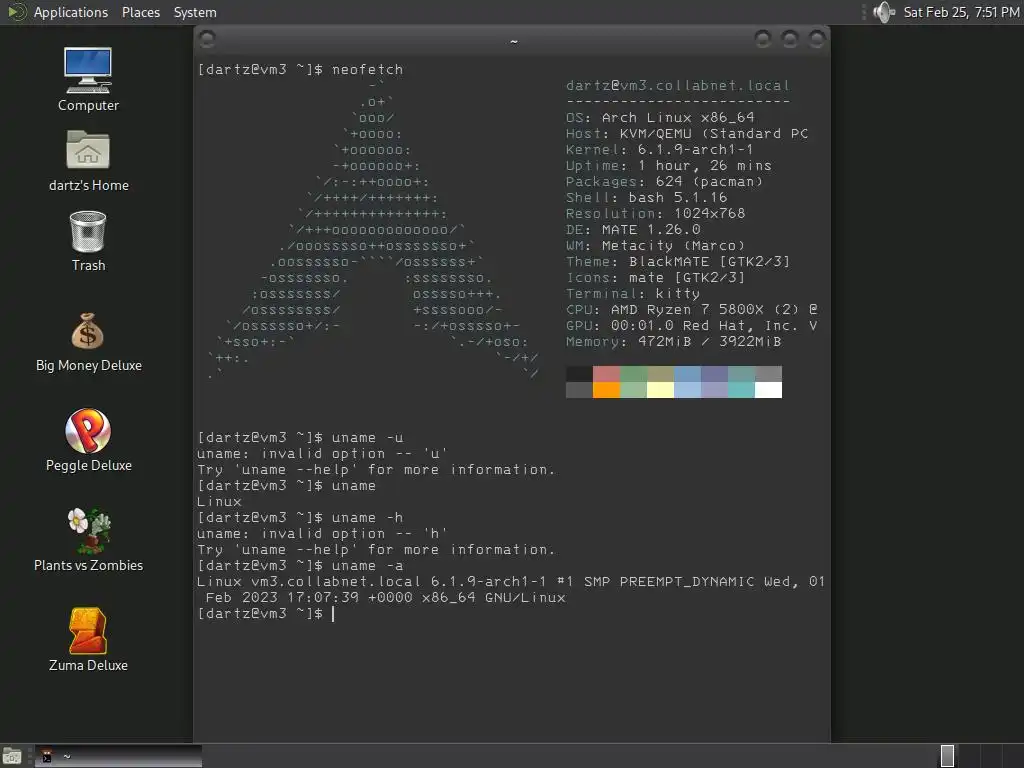Click the 'uname -a' command line
This screenshot has width=1024, height=768.
[x=300, y=566]
